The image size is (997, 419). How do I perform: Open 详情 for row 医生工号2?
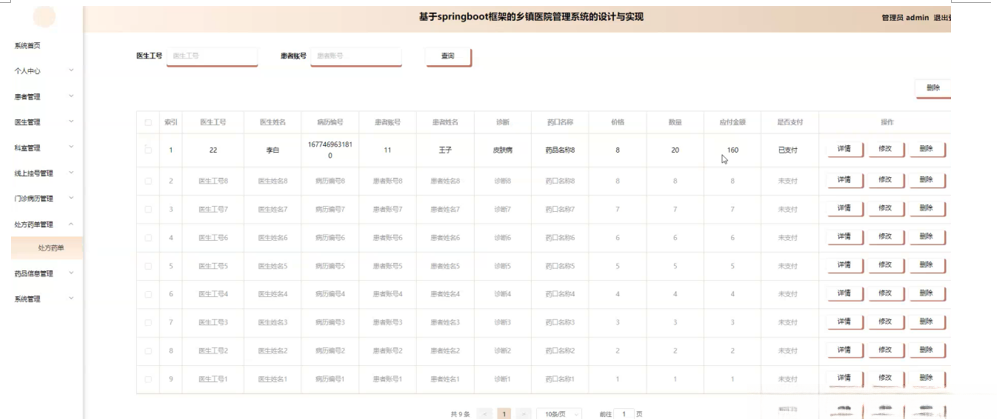point(844,350)
